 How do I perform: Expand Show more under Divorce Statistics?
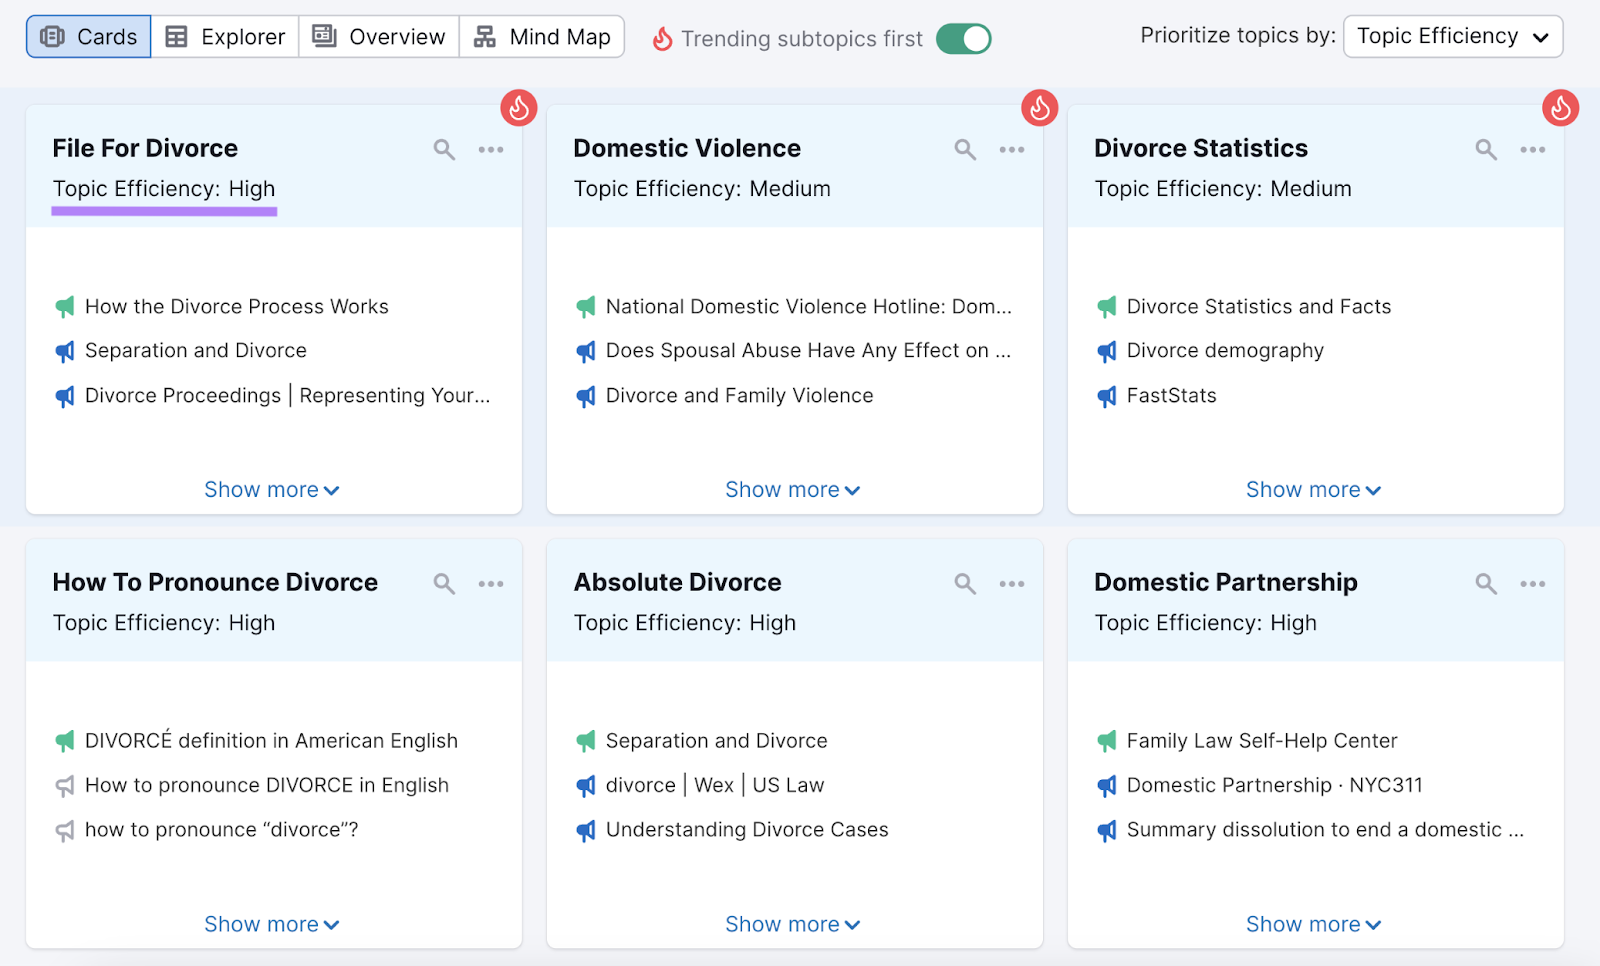[x=1313, y=490]
